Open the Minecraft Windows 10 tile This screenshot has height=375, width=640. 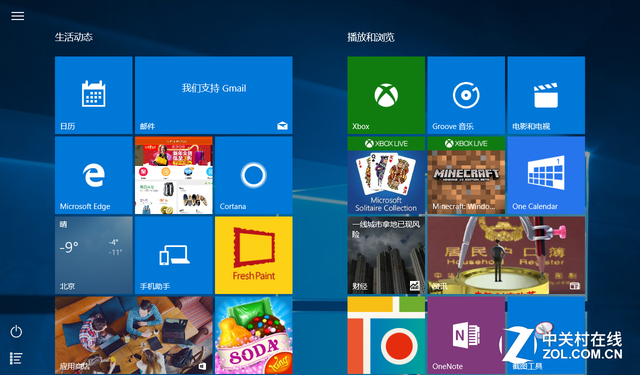pos(466,175)
